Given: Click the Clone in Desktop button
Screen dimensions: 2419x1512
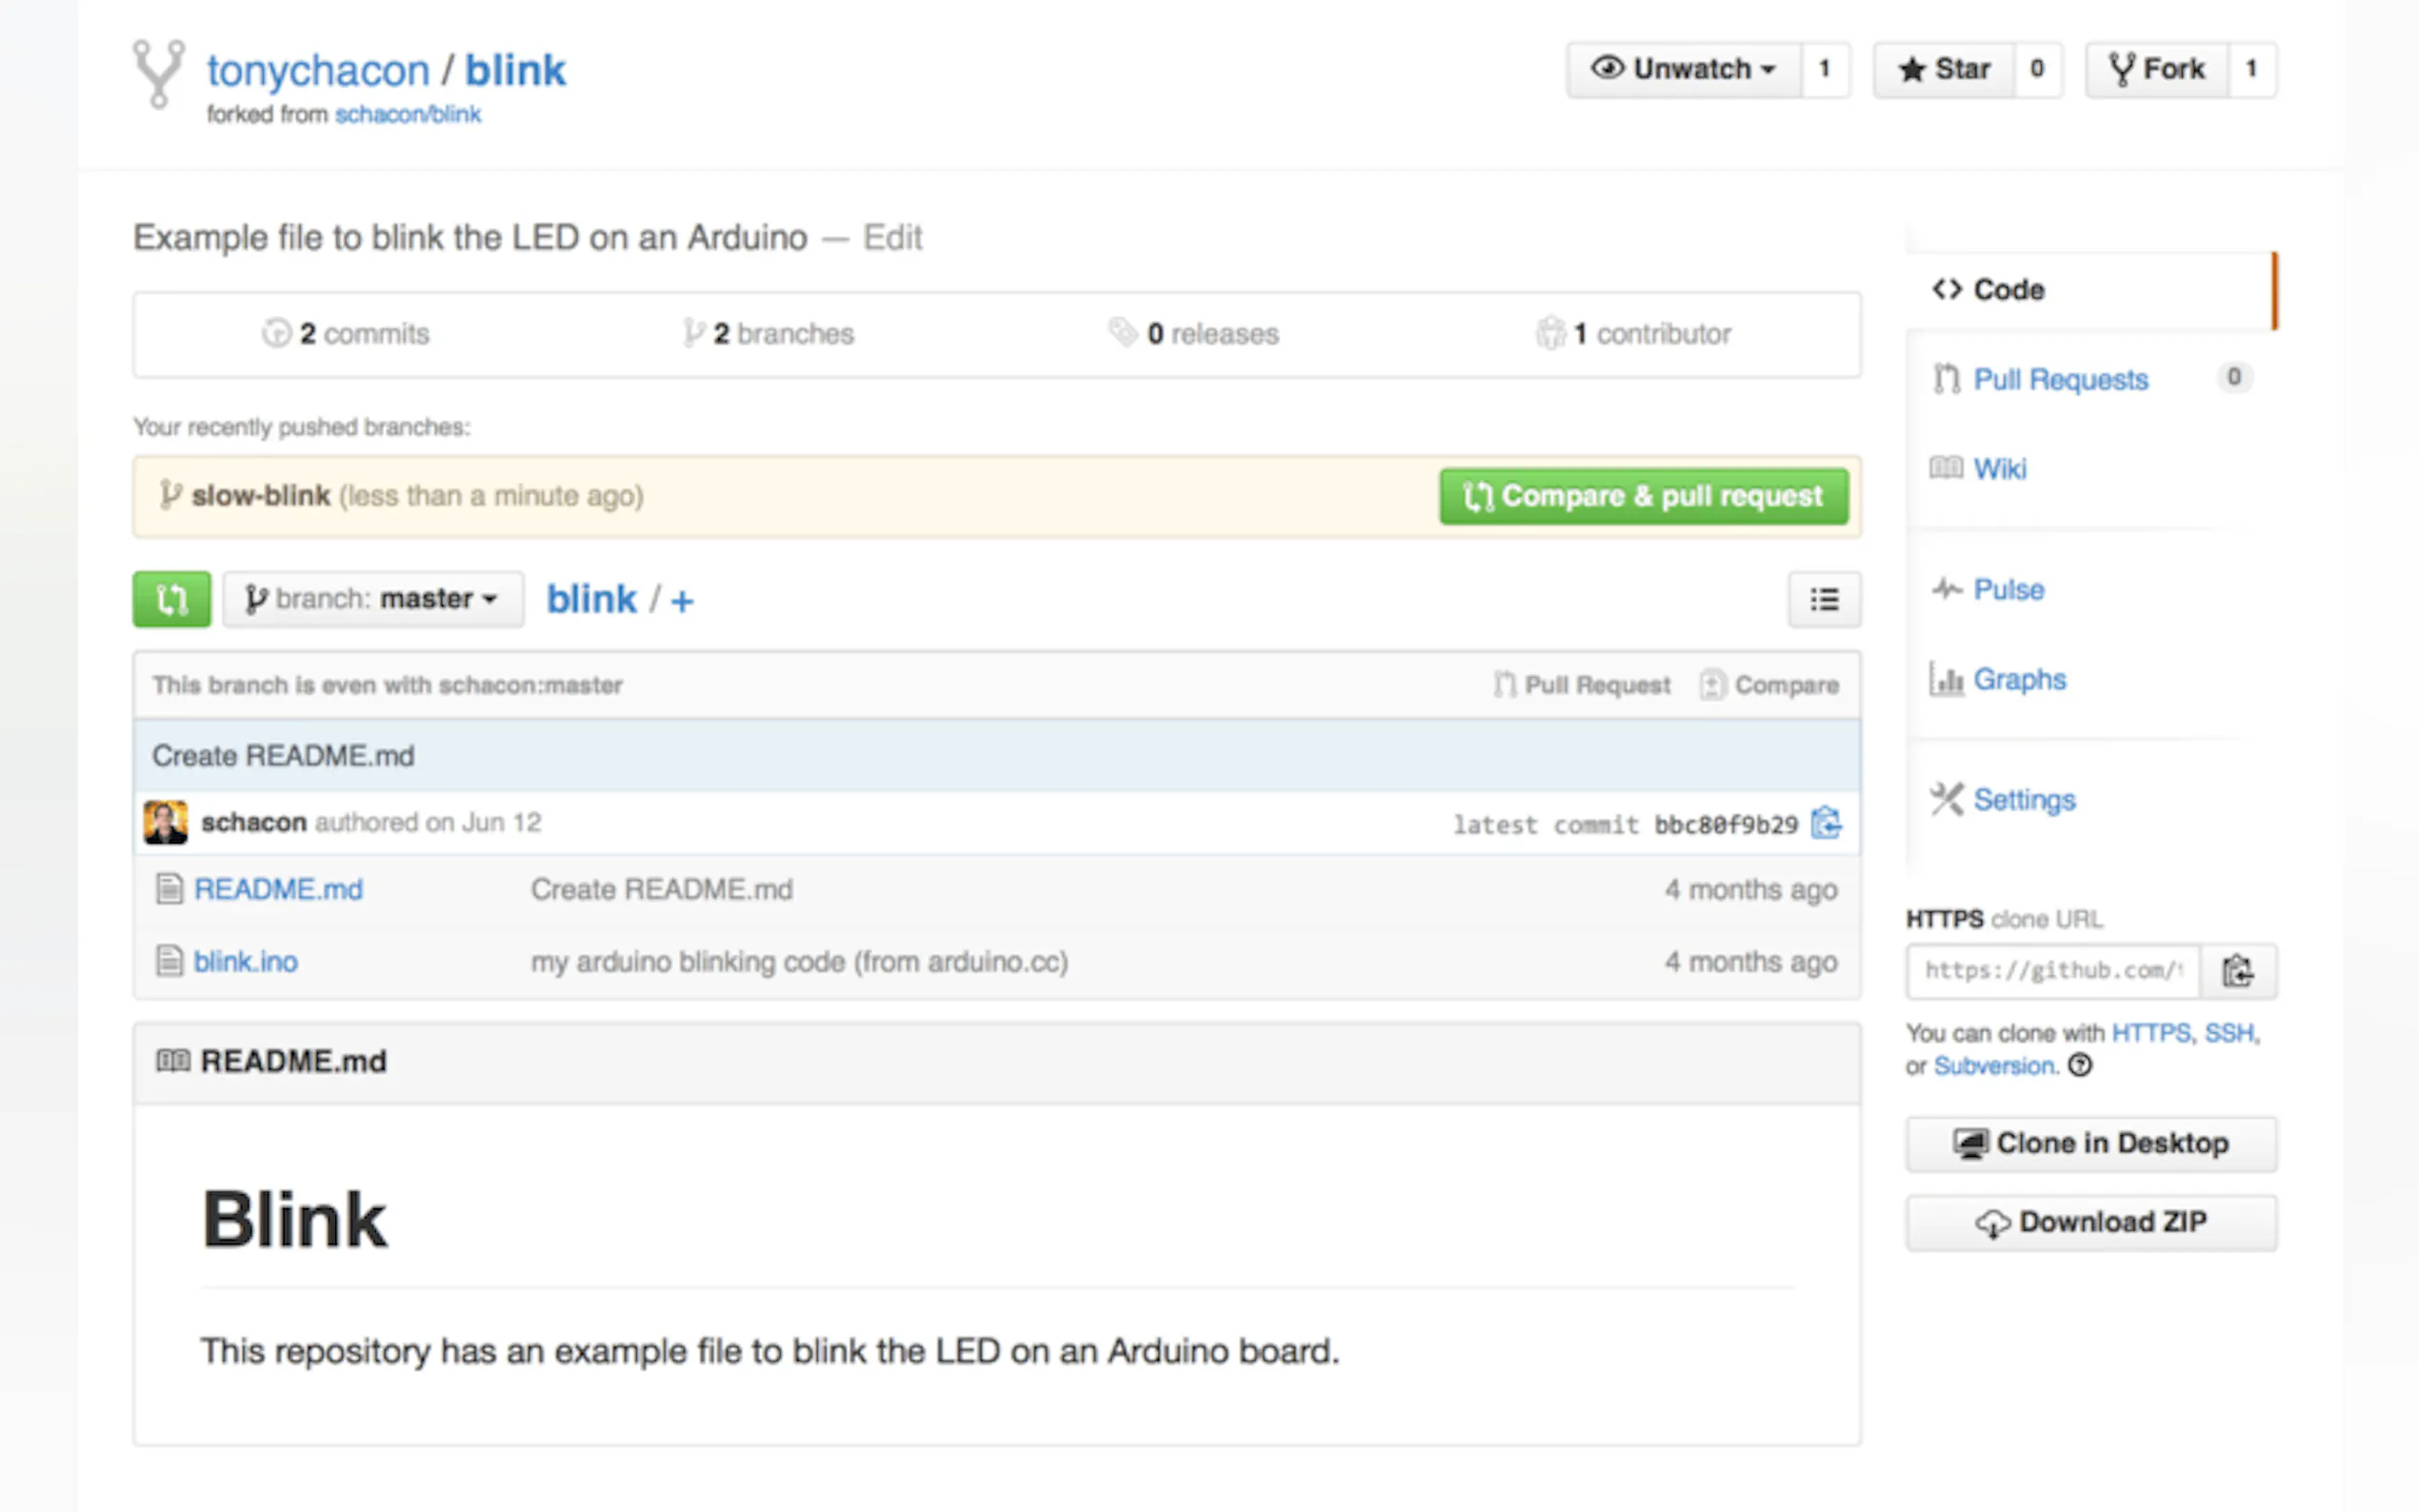Looking at the screenshot, I should click(2091, 1144).
